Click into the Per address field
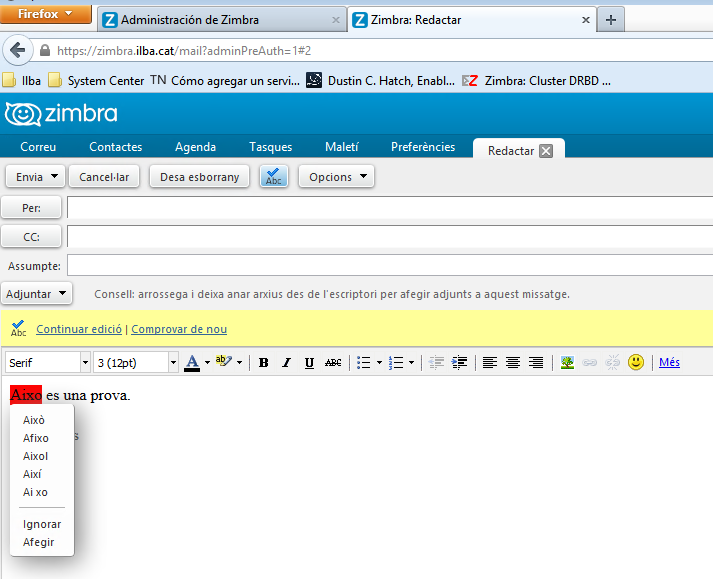This screenshot has width=713, height=579. (x=390, y=207)
